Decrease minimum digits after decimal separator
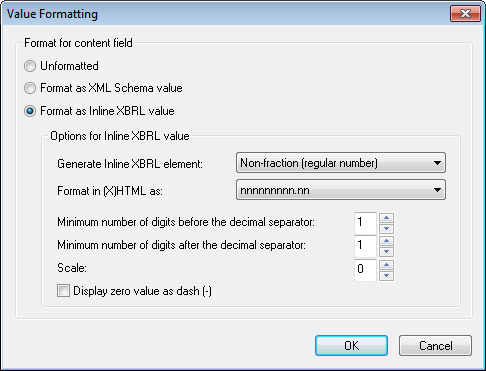The image size is (486, 371). click(x=386, y=252)
